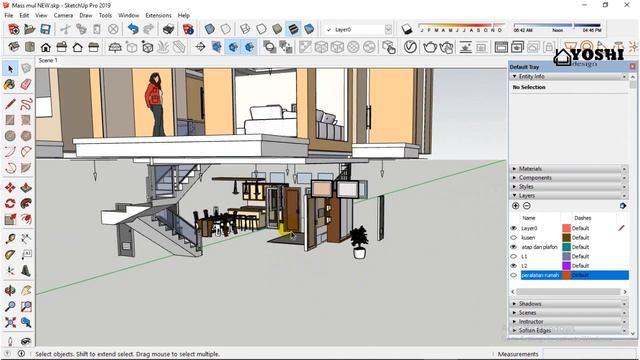This screenshot has height=360, width=640.
Task: Toggle shaded with textures style
Action: click(293, 29)
